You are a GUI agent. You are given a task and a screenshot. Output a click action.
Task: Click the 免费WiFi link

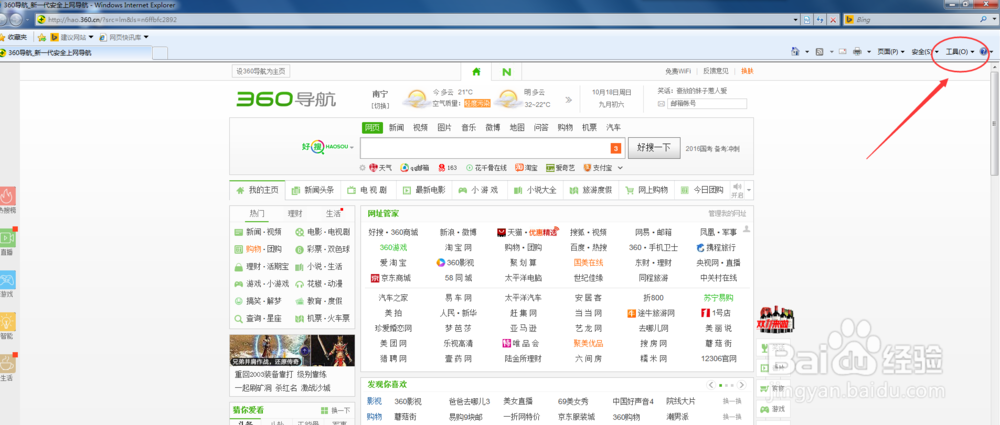click(678, 71)
